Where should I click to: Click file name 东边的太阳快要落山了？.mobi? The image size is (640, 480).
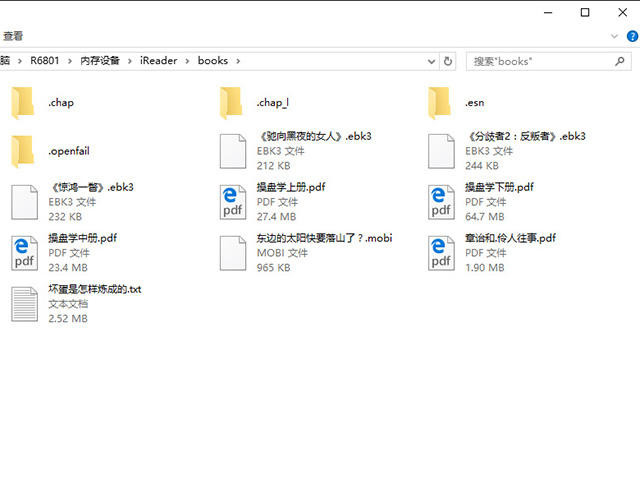(324, 238)
